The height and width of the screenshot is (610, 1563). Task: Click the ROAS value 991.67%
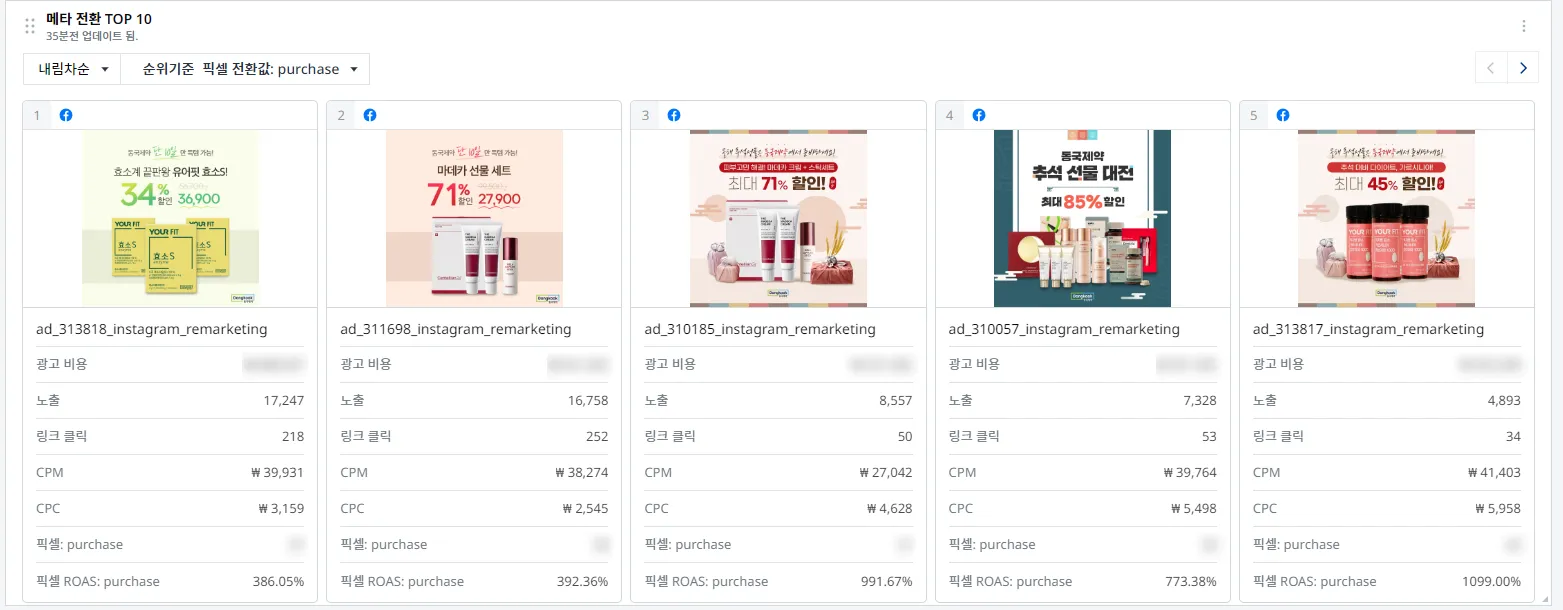point(885,581)
